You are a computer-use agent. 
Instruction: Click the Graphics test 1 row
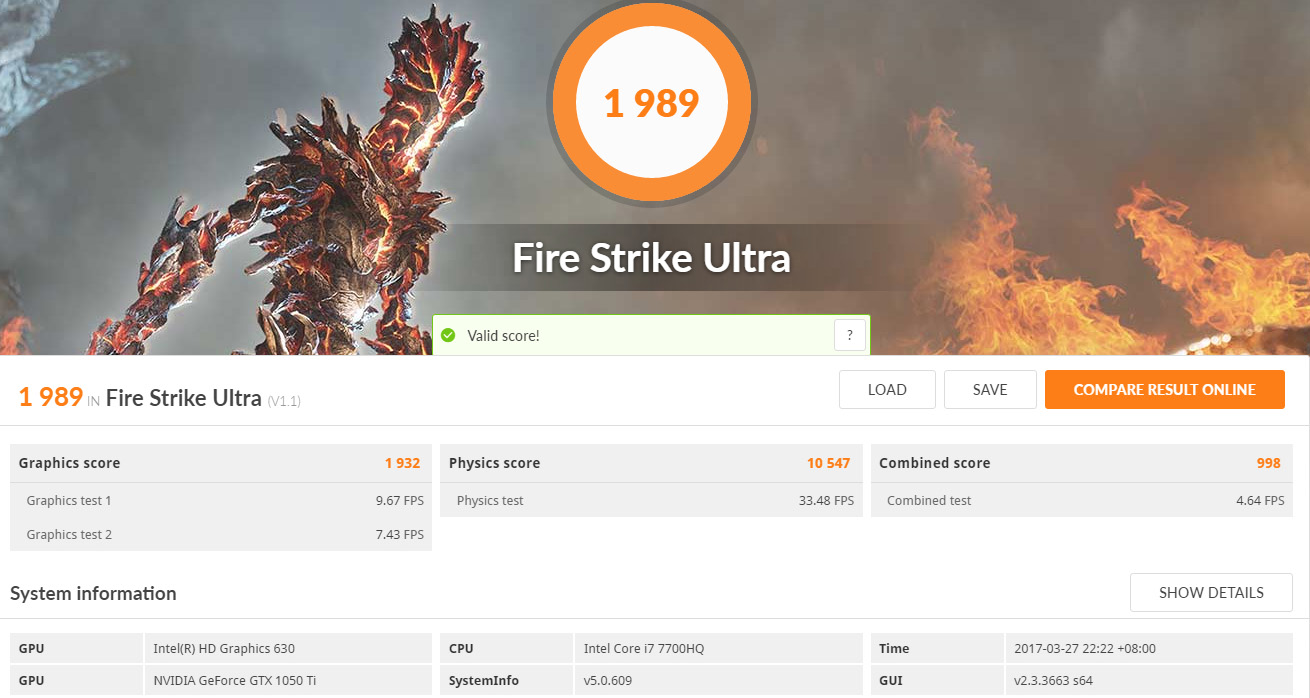coord(220,500)
